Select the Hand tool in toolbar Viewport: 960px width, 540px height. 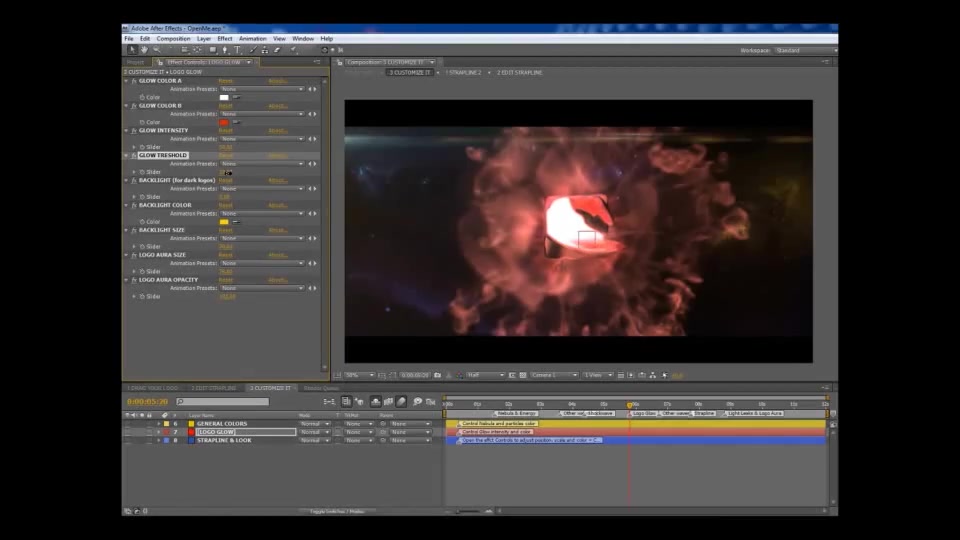pos(144,50)
